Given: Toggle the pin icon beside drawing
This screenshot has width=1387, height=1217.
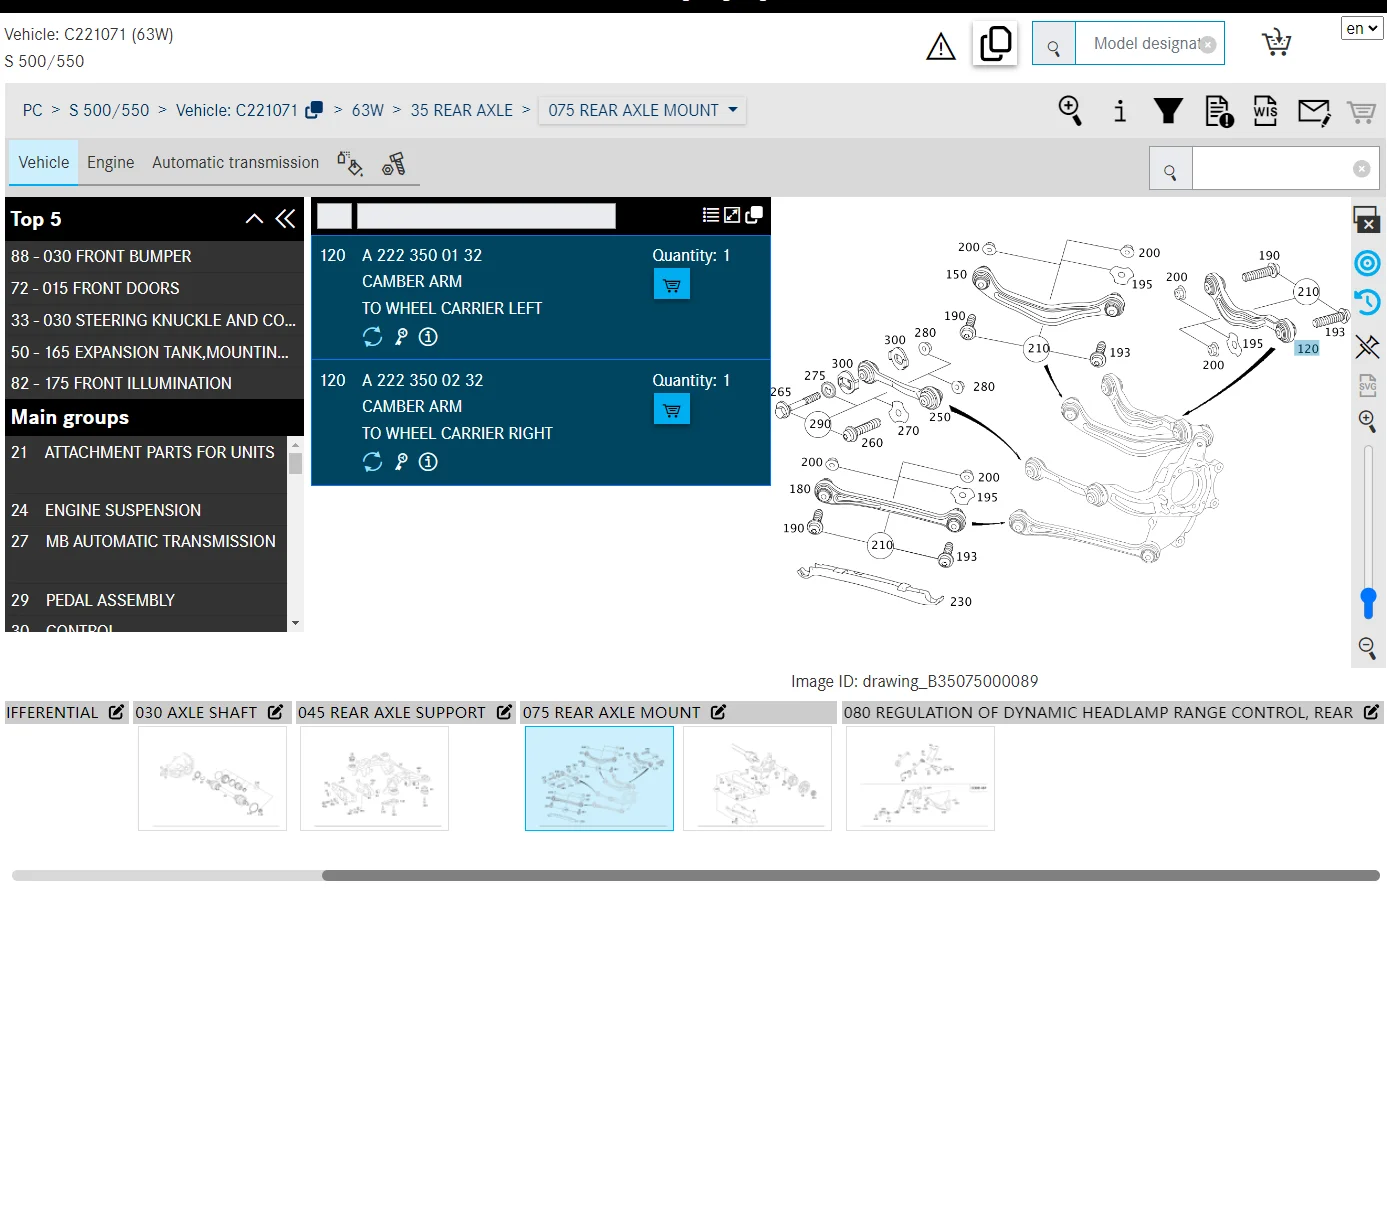Looking at the screenshot, I should pyautogui.click(x=1367, y=346).
